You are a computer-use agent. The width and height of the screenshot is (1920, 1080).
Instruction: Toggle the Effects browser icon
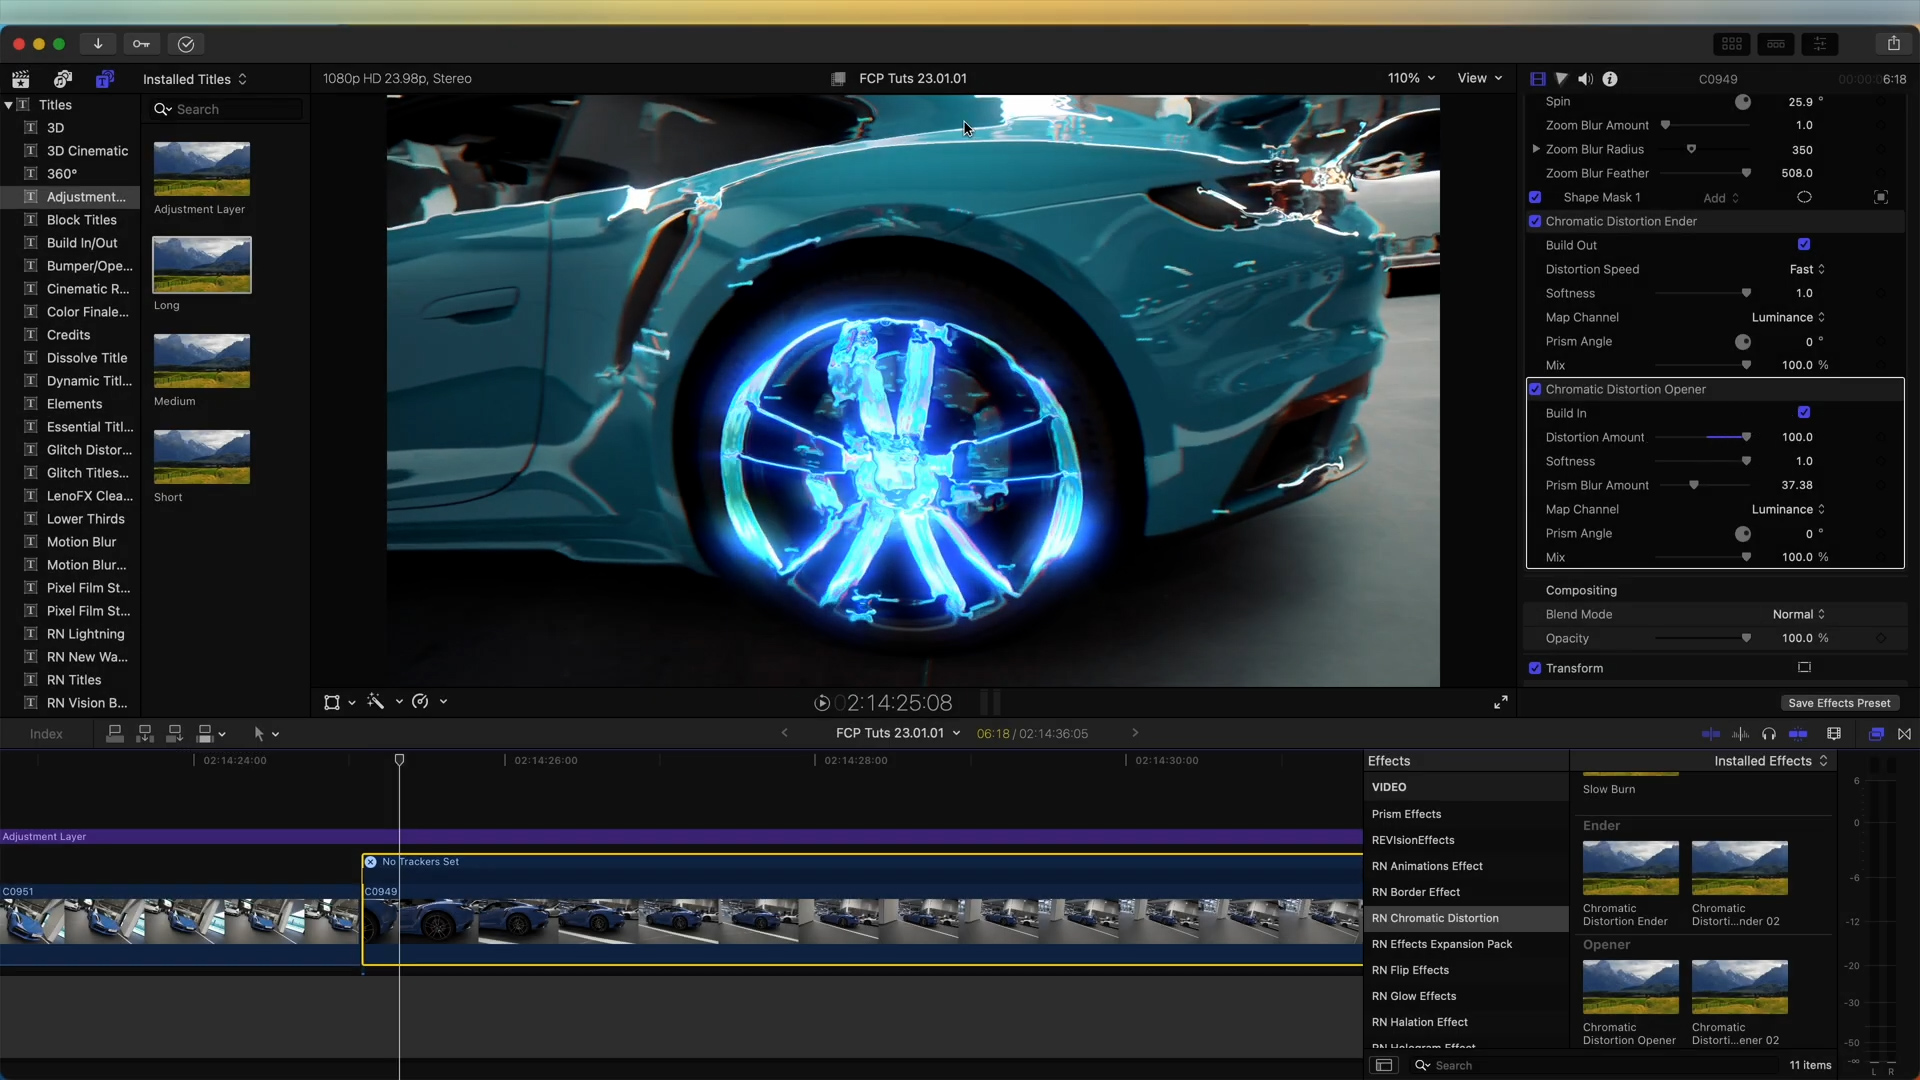point(1876,734)
